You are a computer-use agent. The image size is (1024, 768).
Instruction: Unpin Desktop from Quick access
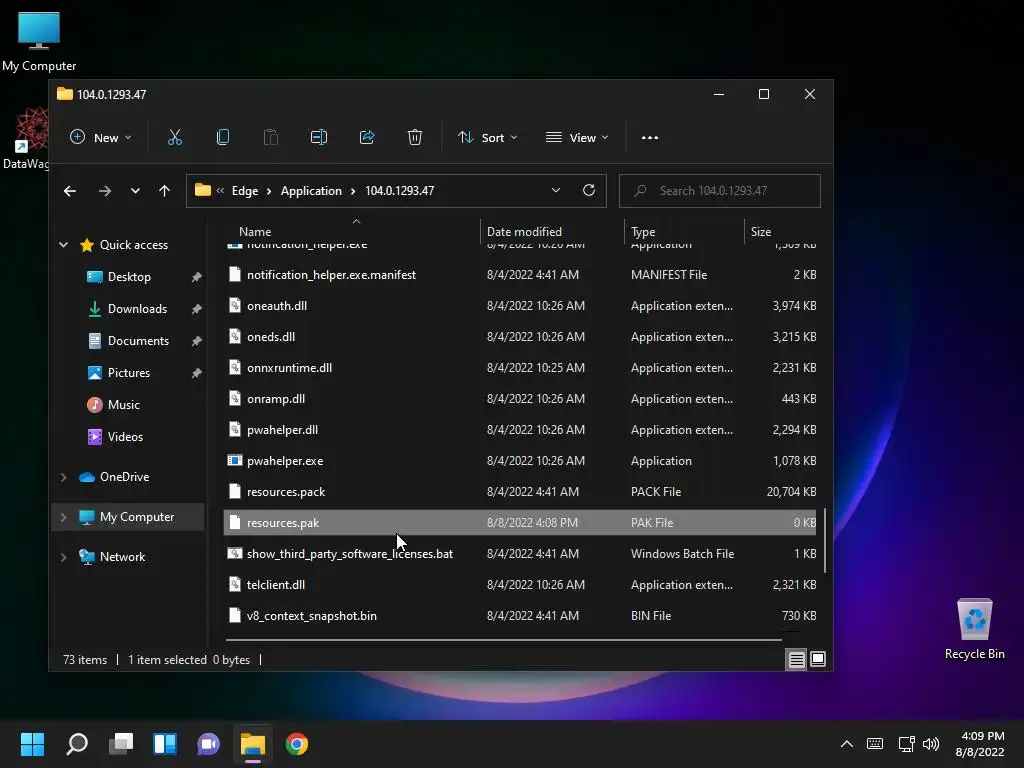click(x=197, y=277)
